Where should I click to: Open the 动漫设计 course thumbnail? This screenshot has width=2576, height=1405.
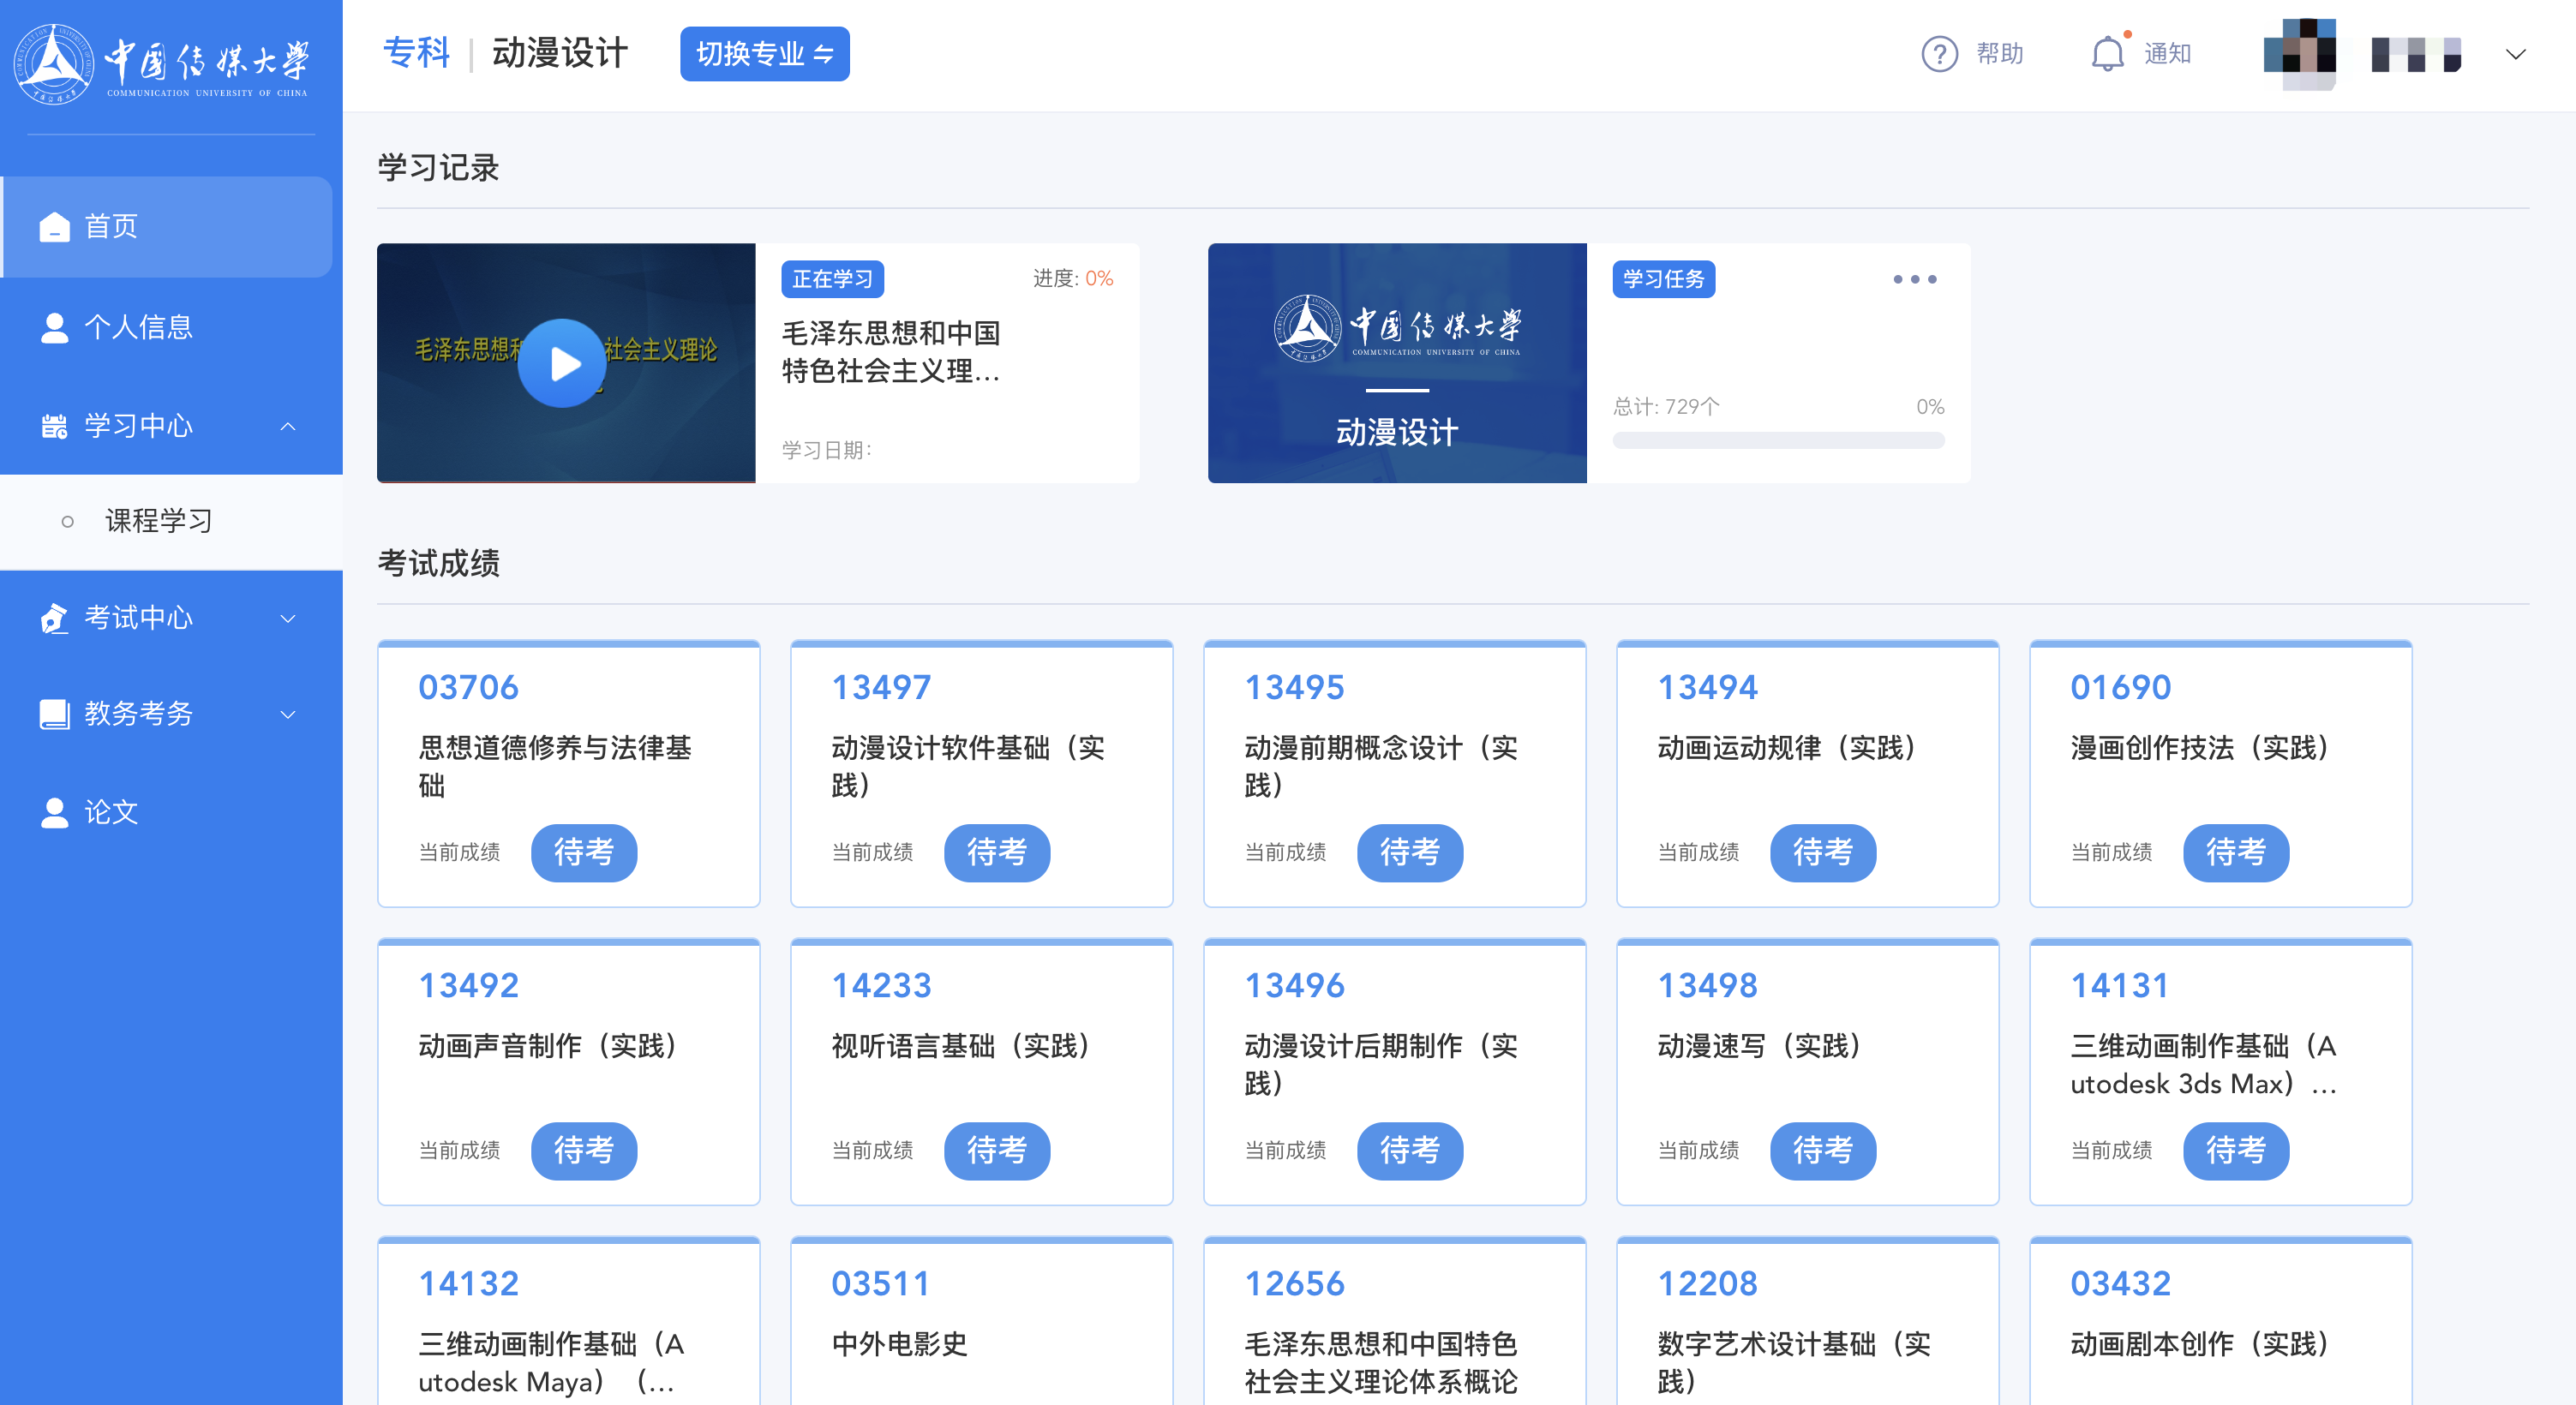tap(1396, 363)
